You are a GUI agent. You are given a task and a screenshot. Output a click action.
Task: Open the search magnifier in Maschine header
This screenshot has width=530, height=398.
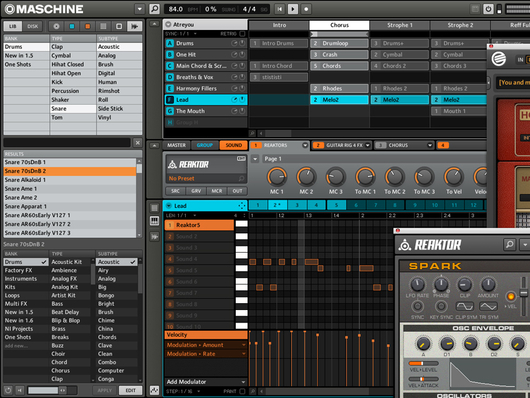[154, 9]
